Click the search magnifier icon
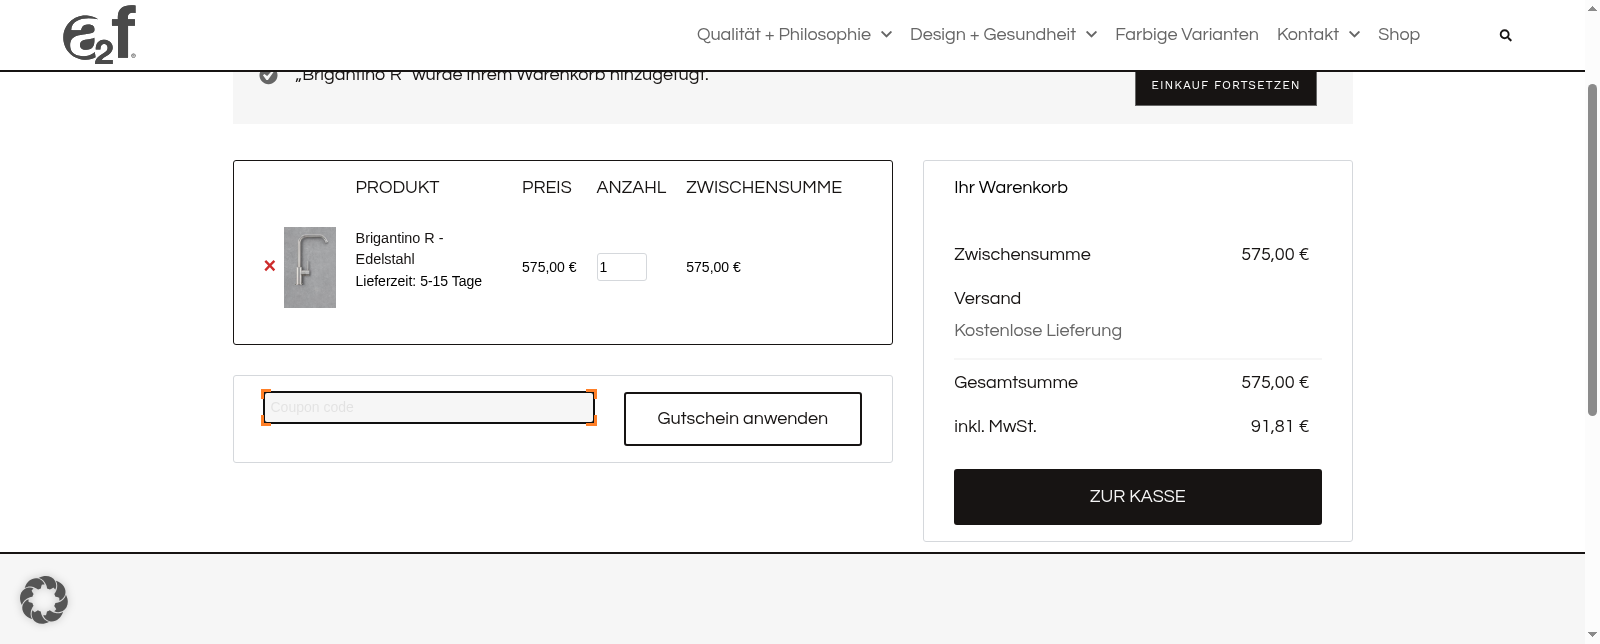 (x=1505, y=35)
